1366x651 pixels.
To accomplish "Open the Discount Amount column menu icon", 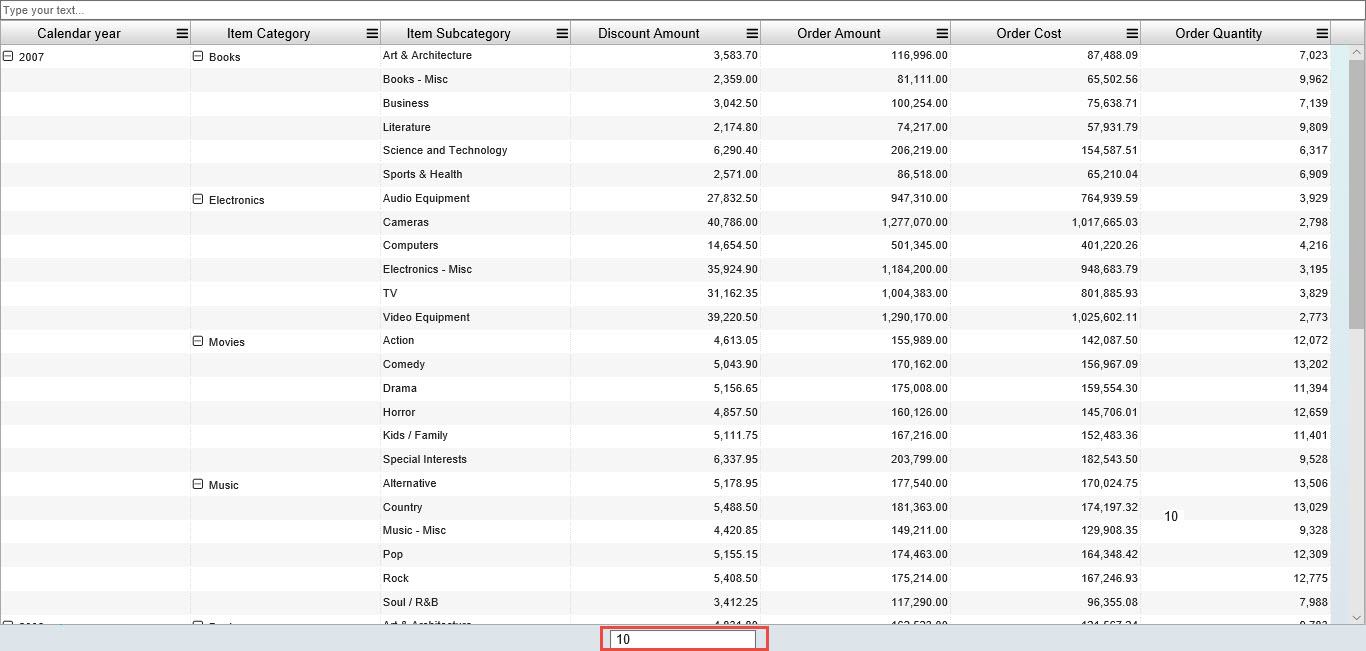I will [752, 33].
